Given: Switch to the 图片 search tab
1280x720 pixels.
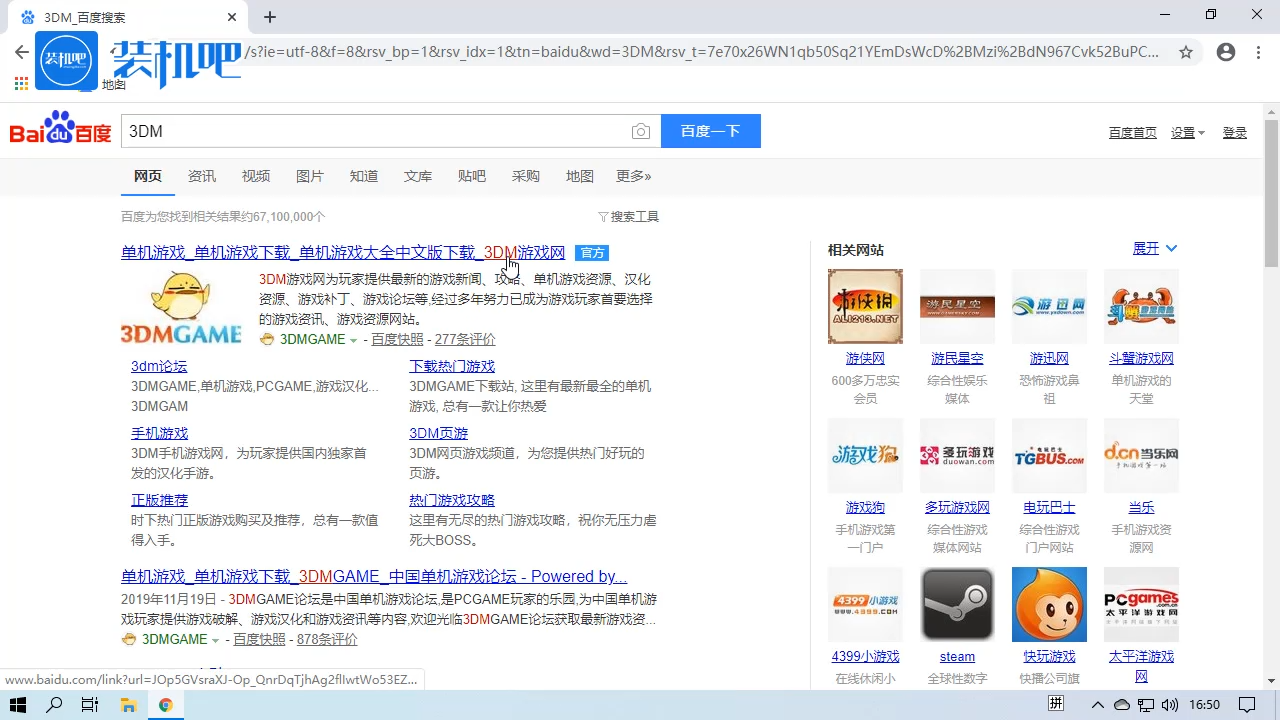Looking at the screenshot, I should point(310,176).
